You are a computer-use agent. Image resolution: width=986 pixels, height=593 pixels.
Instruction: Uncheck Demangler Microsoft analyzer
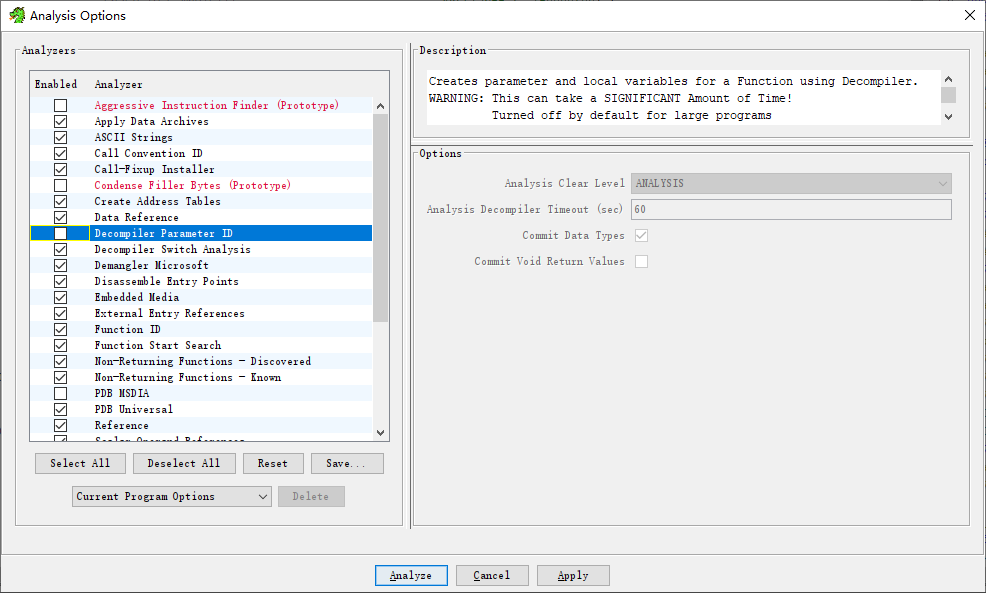coord(60,265)
